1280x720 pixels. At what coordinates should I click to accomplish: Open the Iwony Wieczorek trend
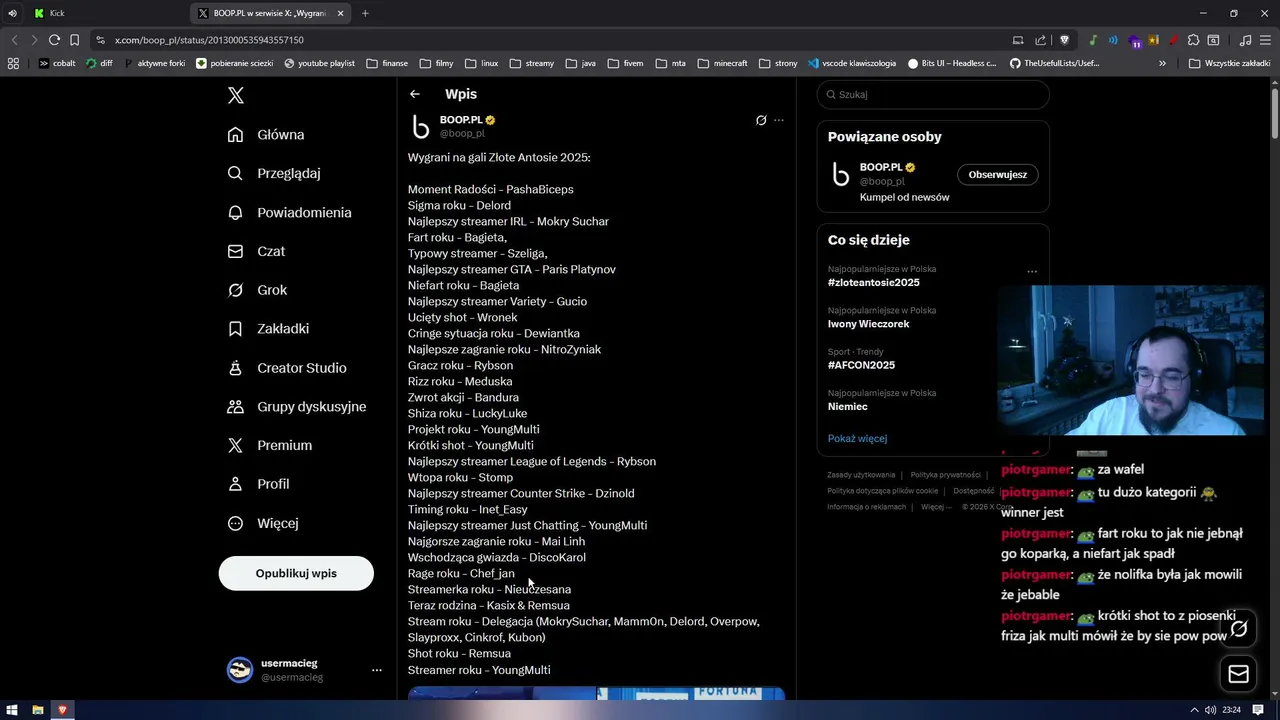pyautogui.click(x=868, y=324)
